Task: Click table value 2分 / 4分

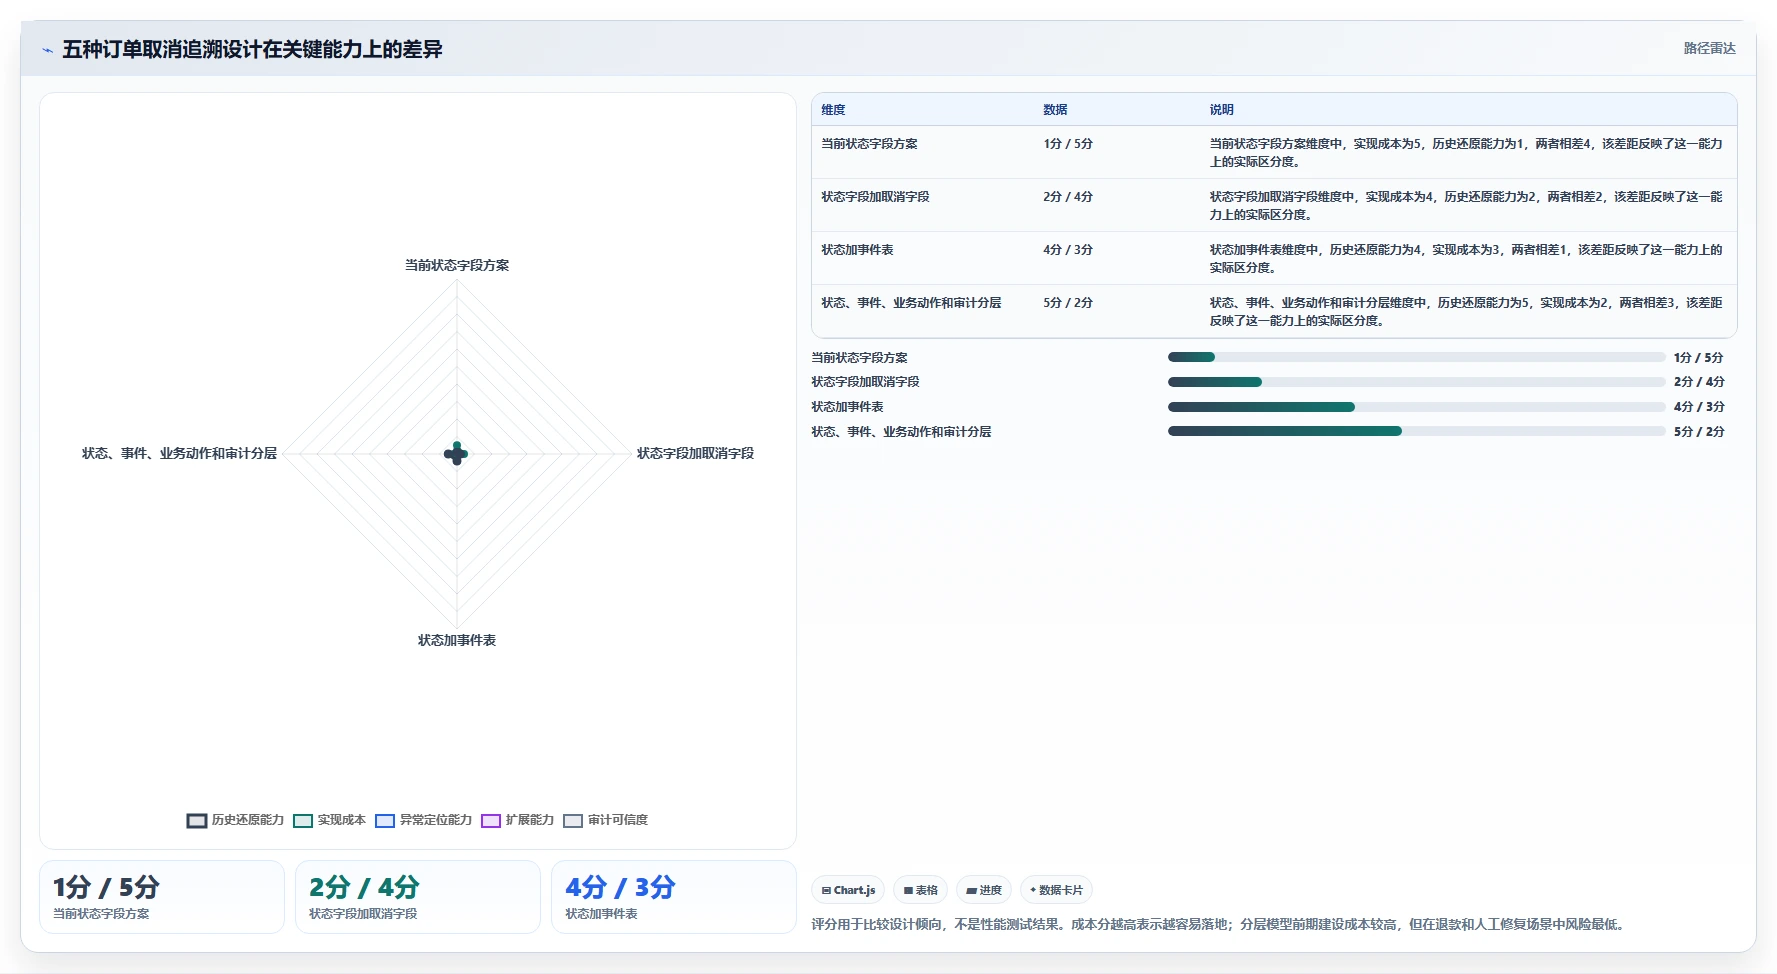Action: click(1068, 197)
